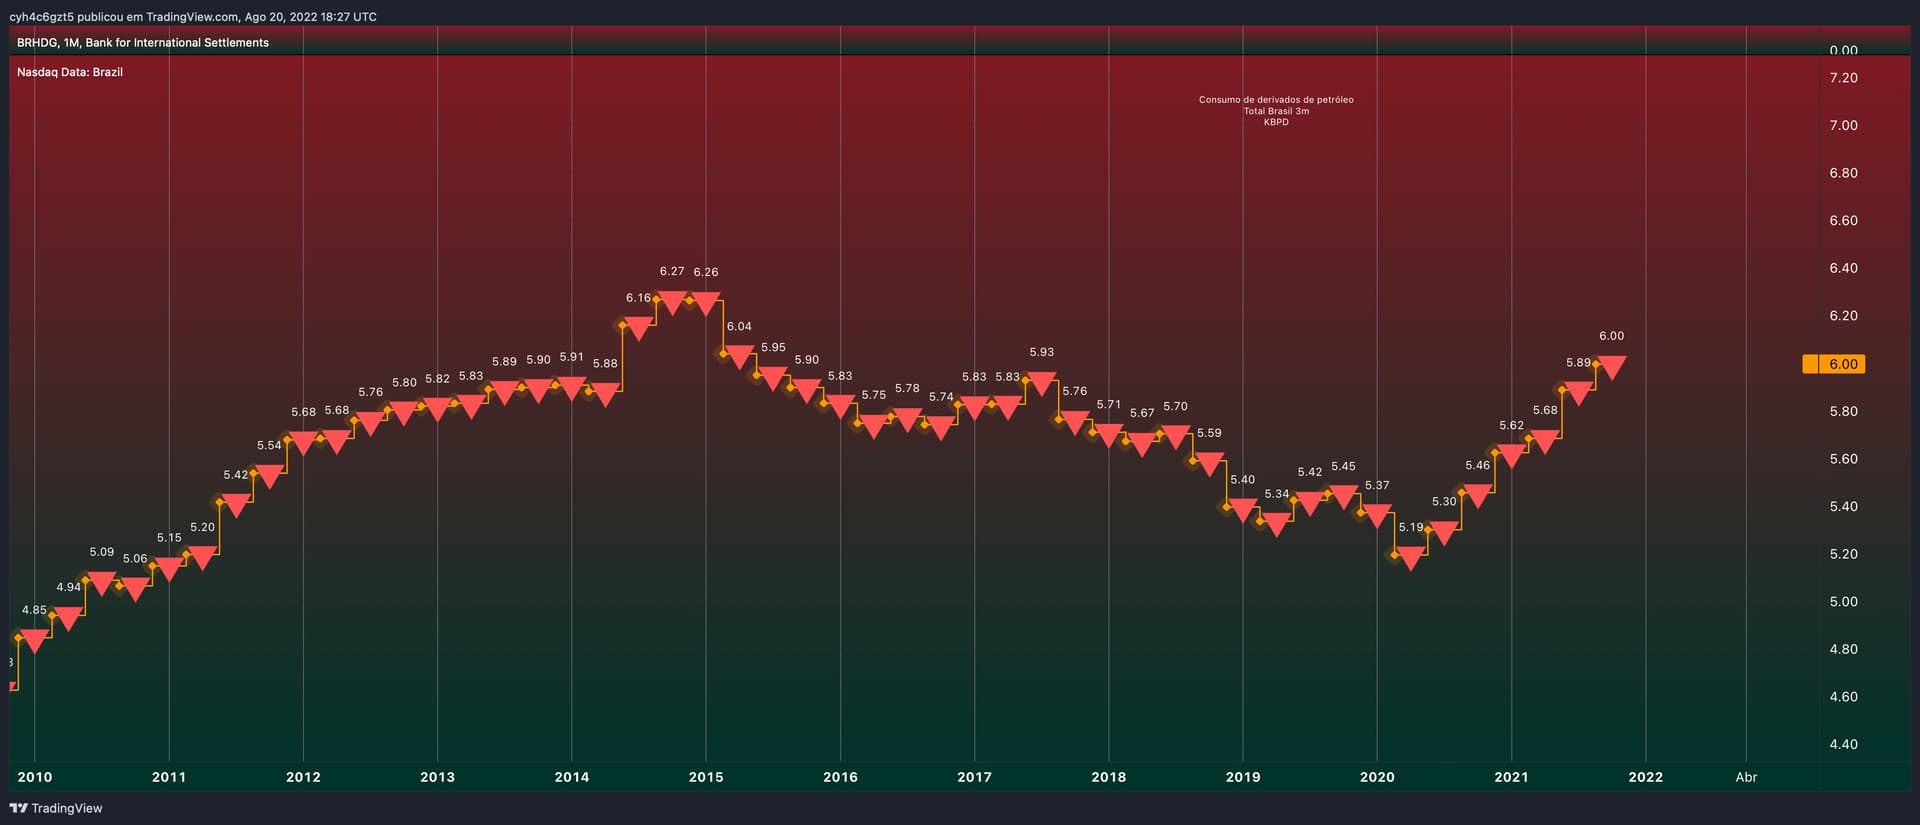Click the 0.00 value at top of price axis
This screenshot has height=825, width=1920.
[1843, 50]
